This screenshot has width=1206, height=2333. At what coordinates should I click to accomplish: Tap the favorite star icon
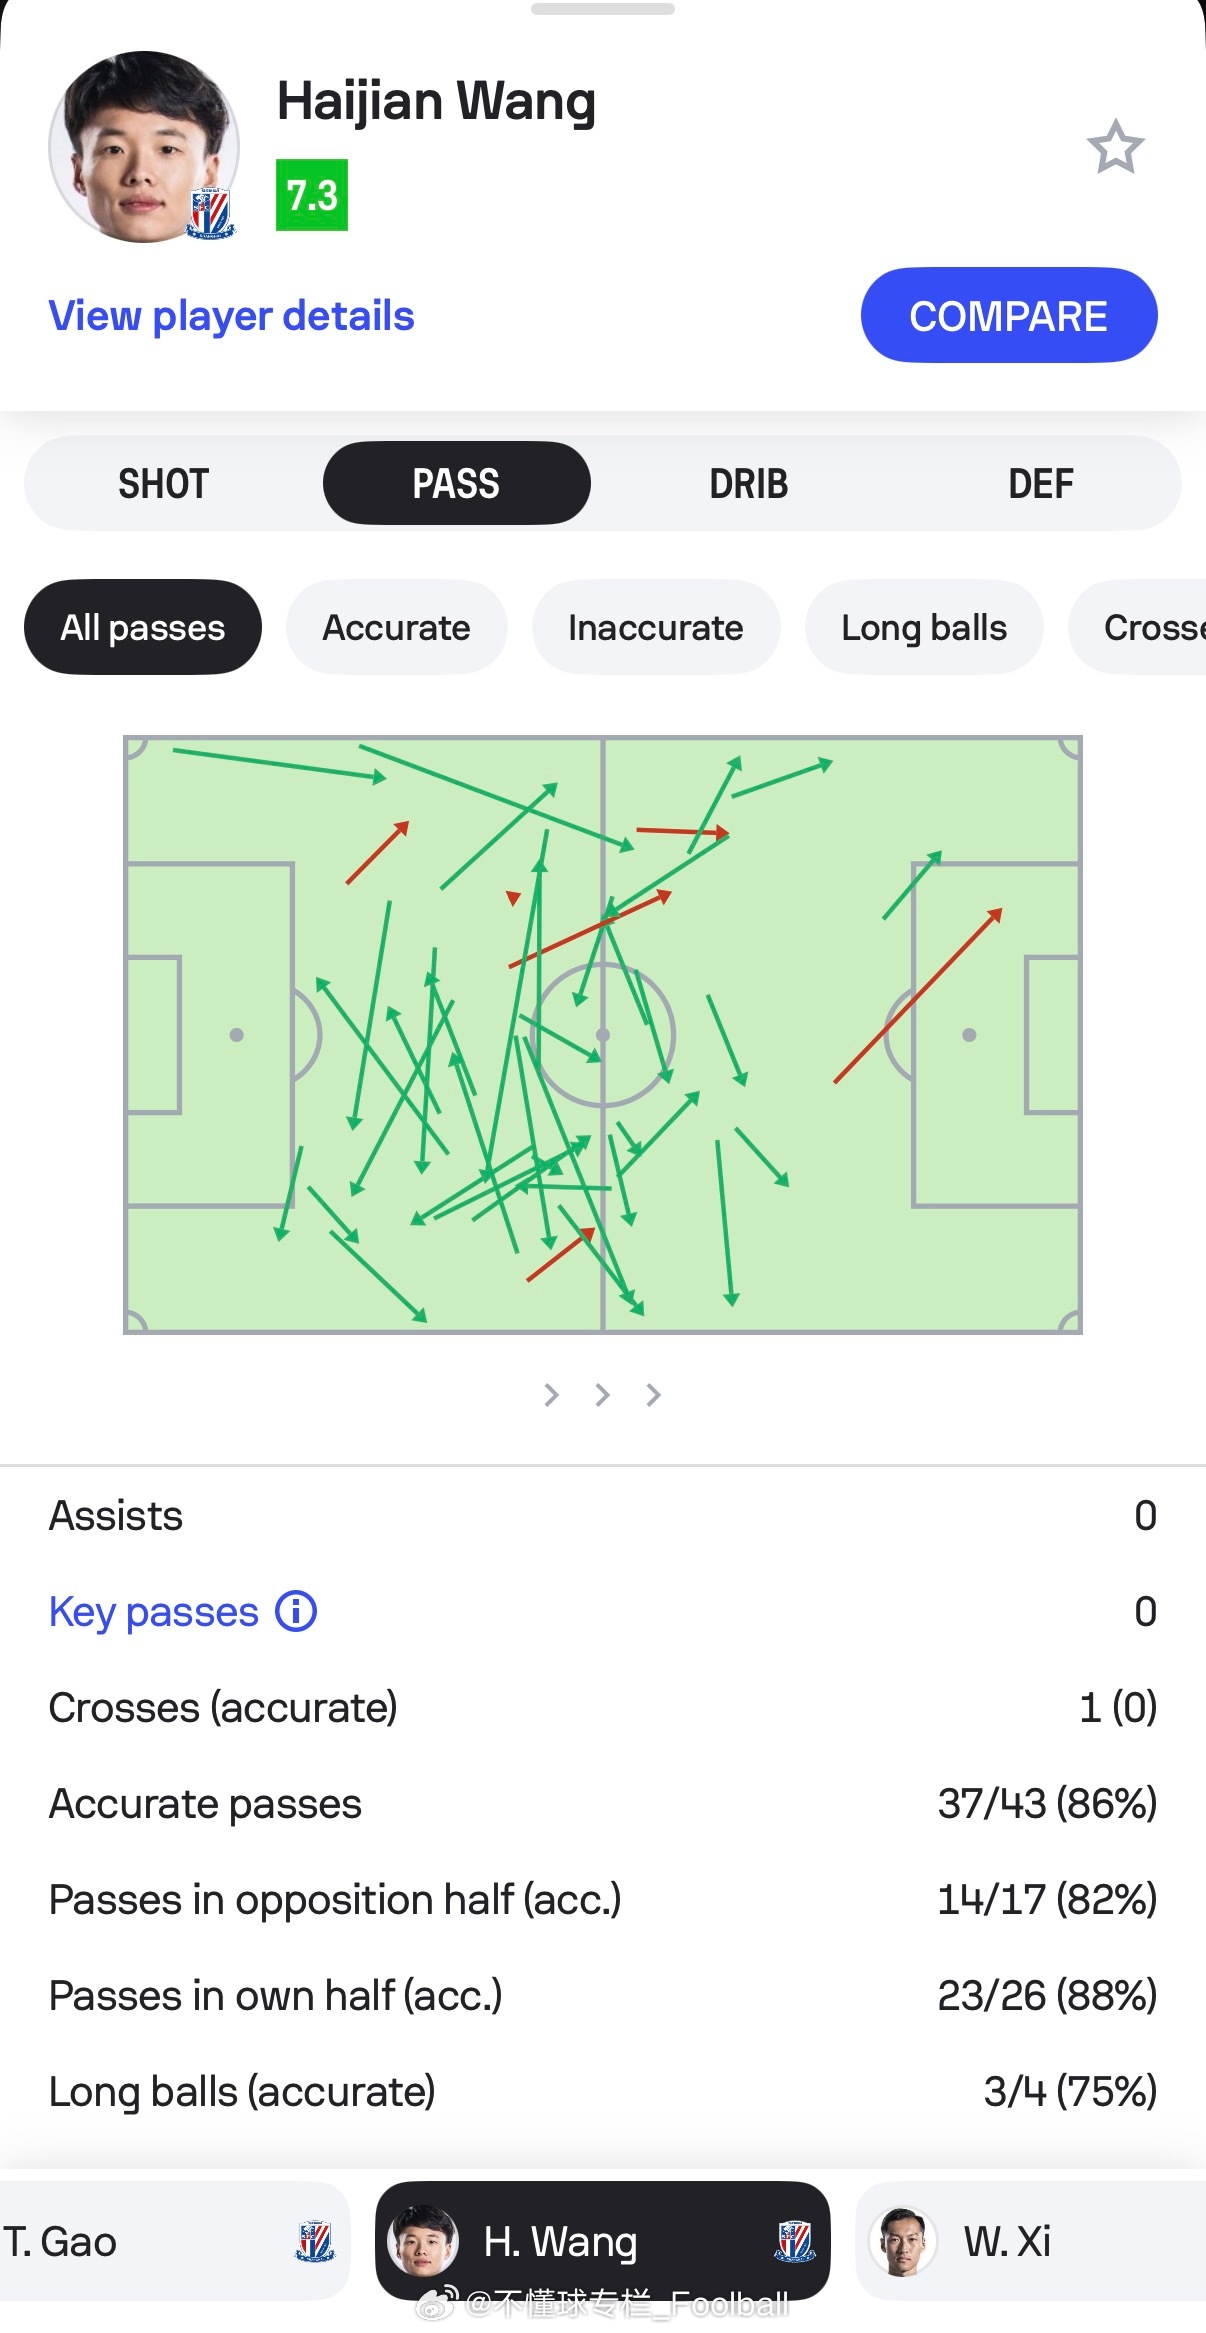pos(1115,147)
